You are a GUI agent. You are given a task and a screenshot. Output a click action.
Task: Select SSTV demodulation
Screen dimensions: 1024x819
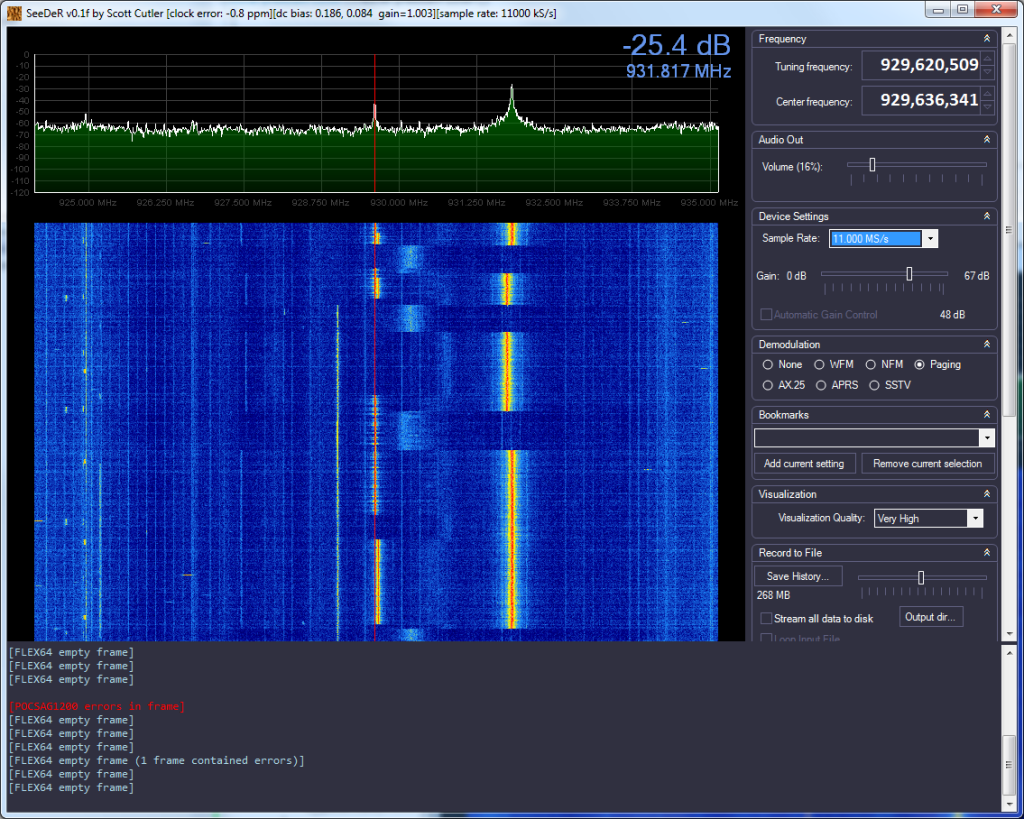(x=874, y=385)
